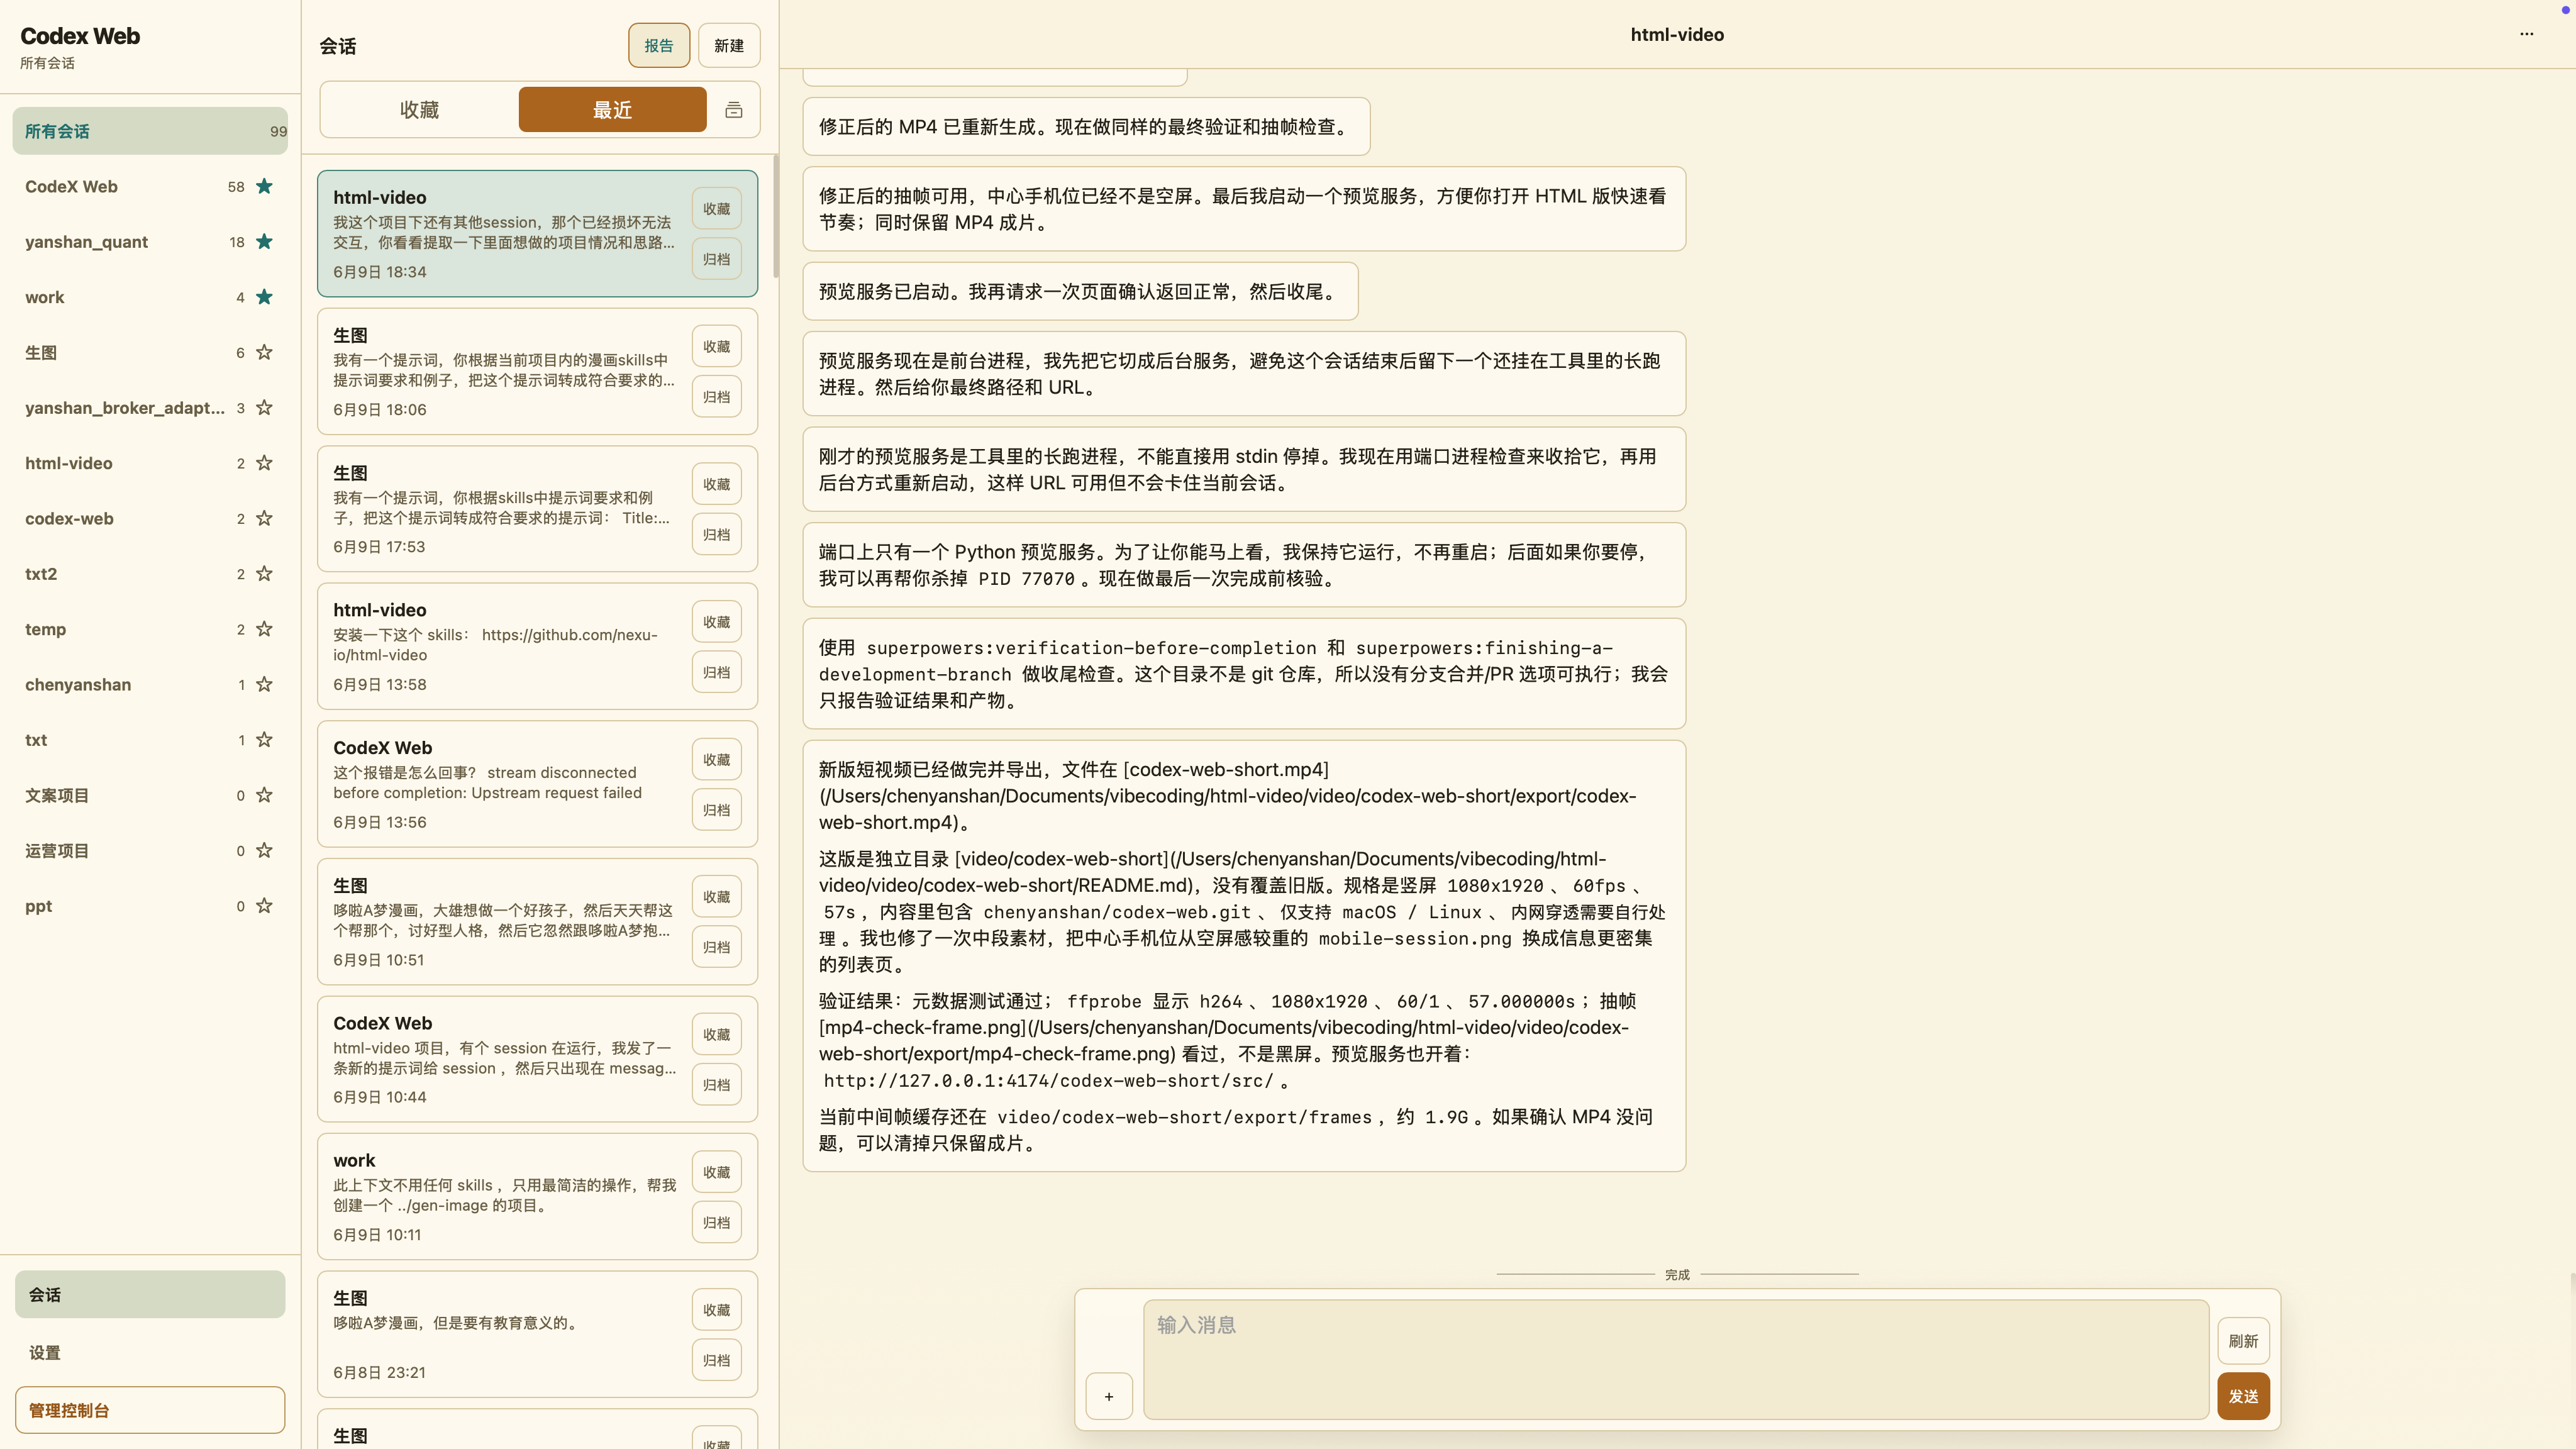Screen dimensions: 2576x1449
Task: Favorite the html-video 13:58 session
Action: click(716, 622)
